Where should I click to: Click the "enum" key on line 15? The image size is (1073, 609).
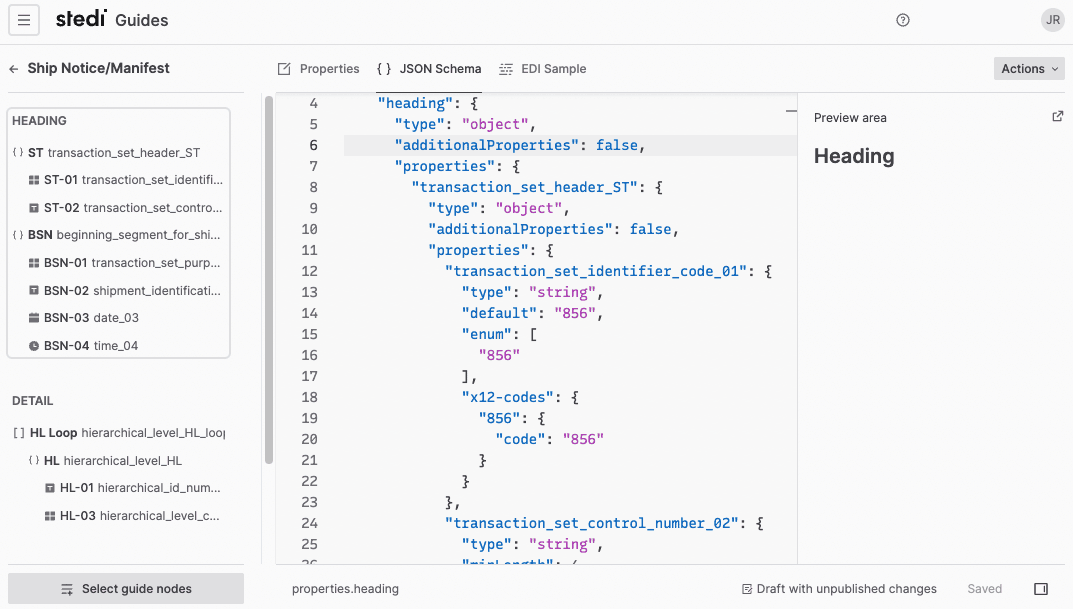(x=487, y=334)
